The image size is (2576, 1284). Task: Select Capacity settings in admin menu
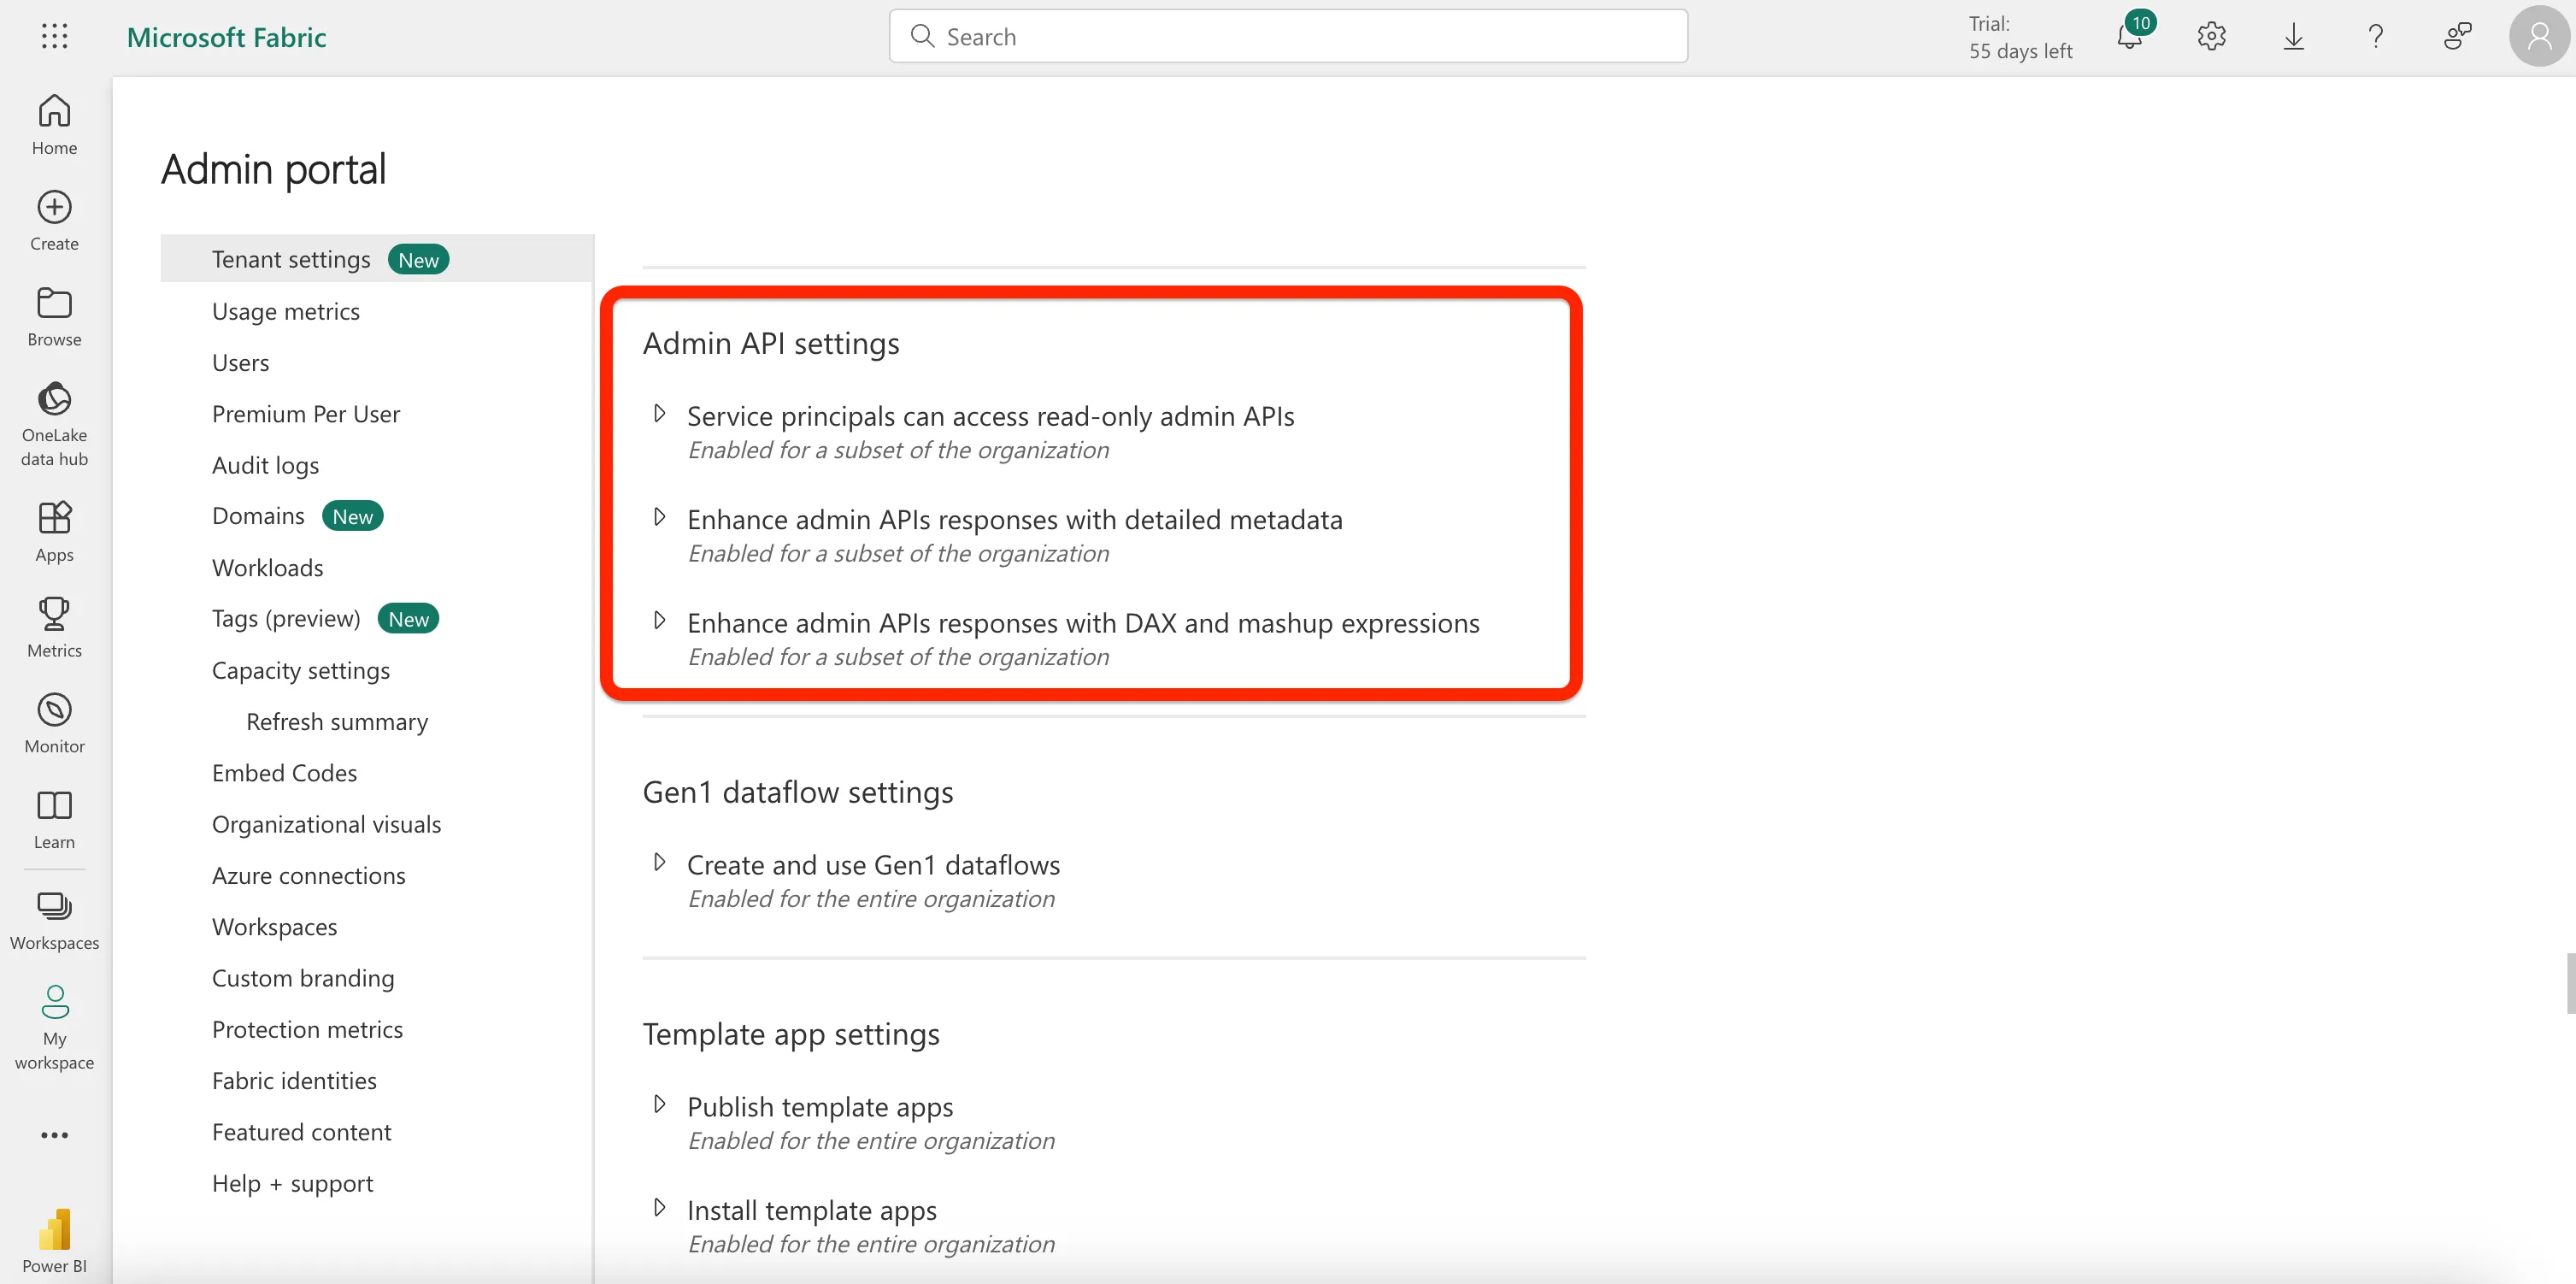[300, 670]
